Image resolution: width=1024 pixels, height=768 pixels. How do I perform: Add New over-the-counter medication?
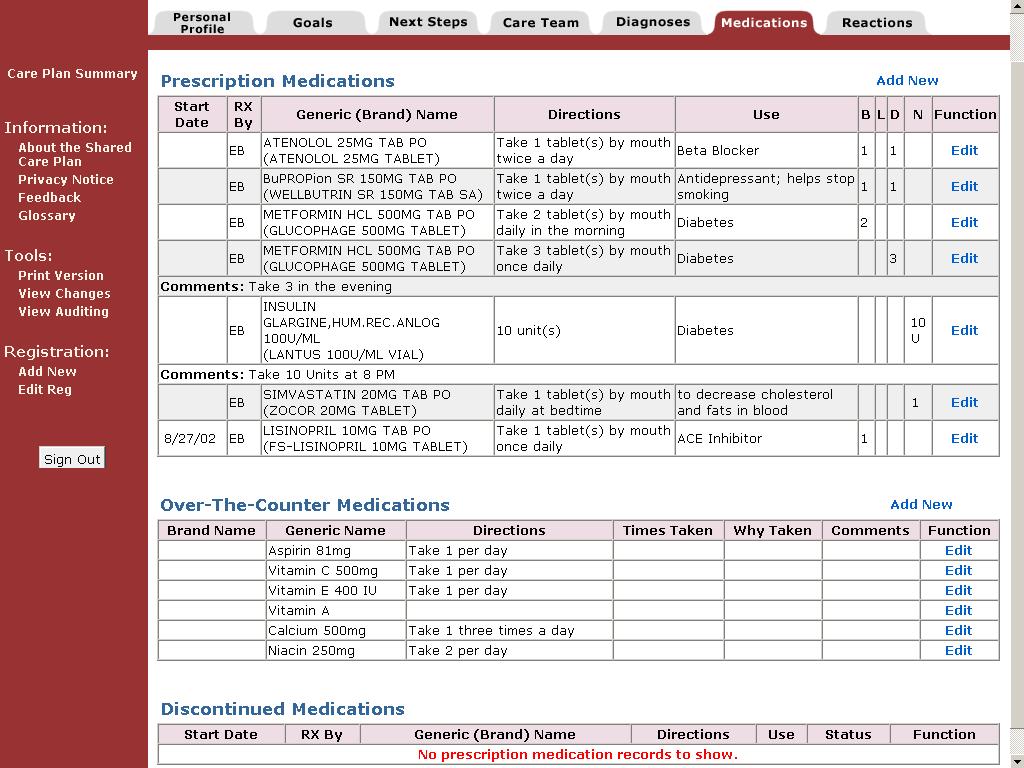(x=921, y=504)
